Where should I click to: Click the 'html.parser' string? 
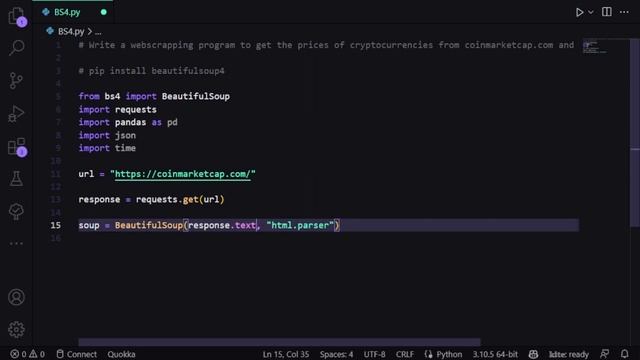[x=300, y=225]
